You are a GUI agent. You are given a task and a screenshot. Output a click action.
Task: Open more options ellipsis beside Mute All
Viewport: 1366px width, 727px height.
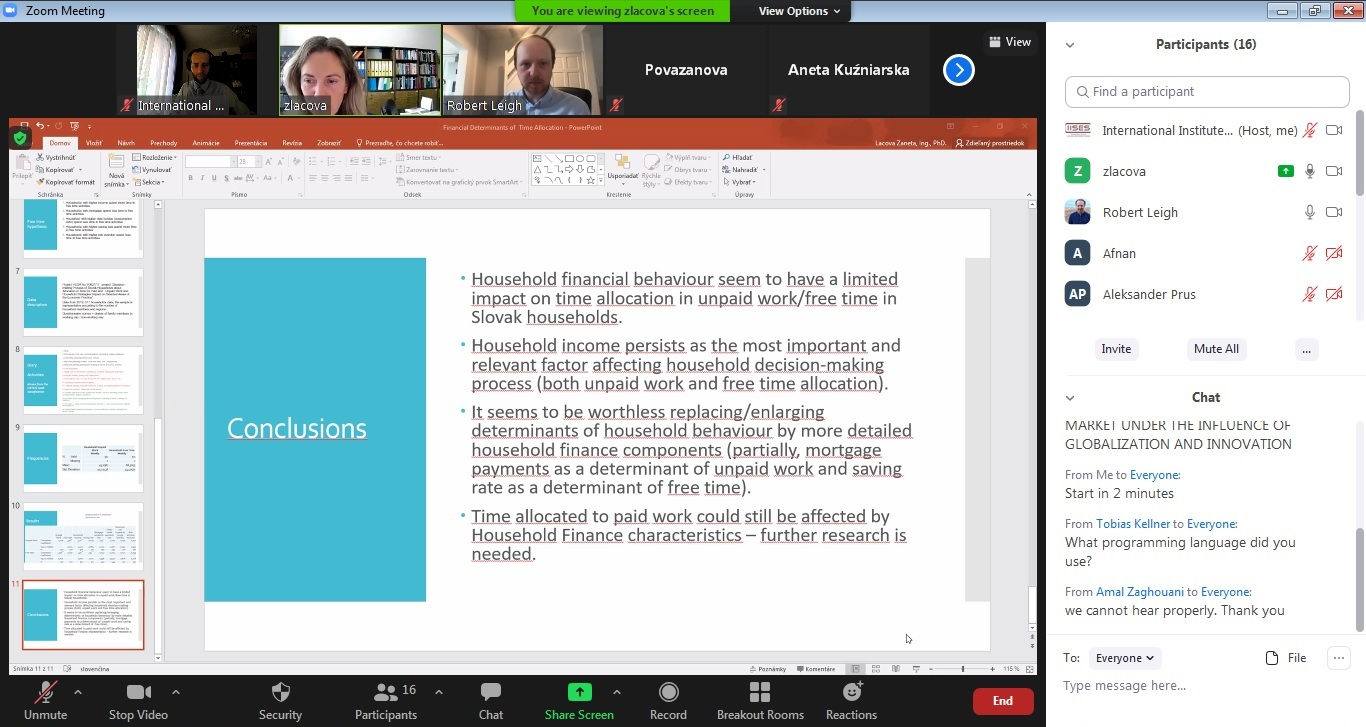1305,349
